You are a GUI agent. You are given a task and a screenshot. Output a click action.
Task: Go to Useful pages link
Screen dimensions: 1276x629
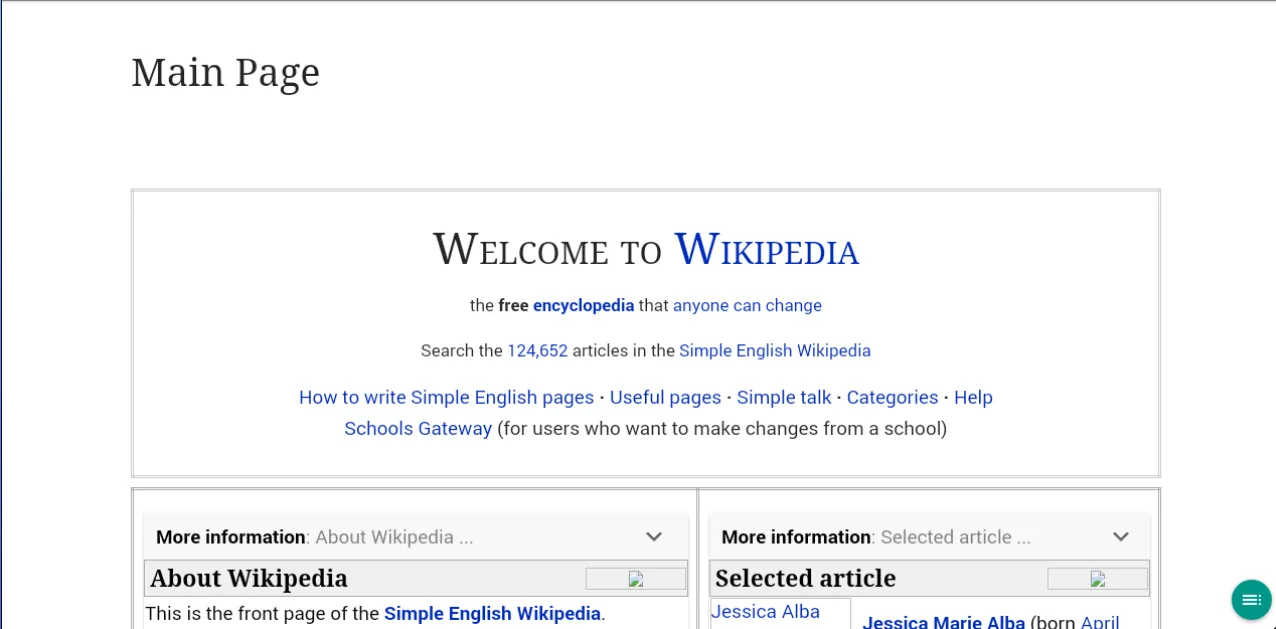click(665, 397)
